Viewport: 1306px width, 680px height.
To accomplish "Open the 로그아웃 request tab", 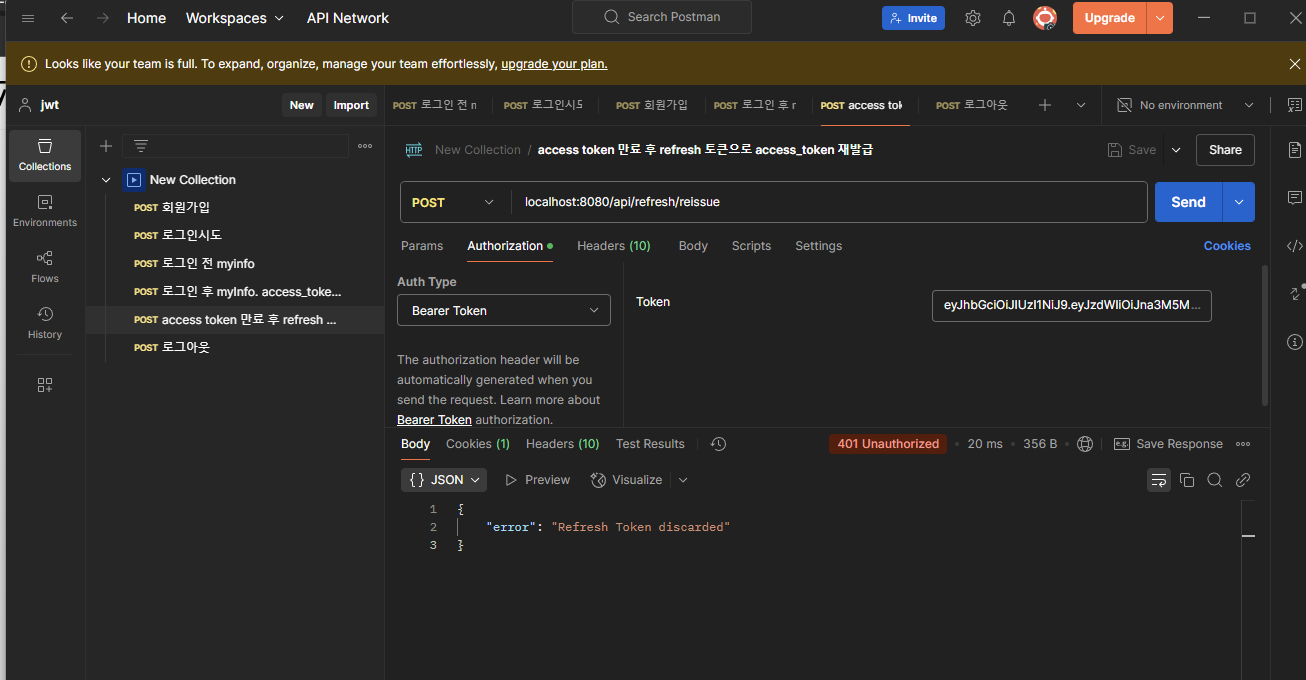I will [x=972, y=105].
